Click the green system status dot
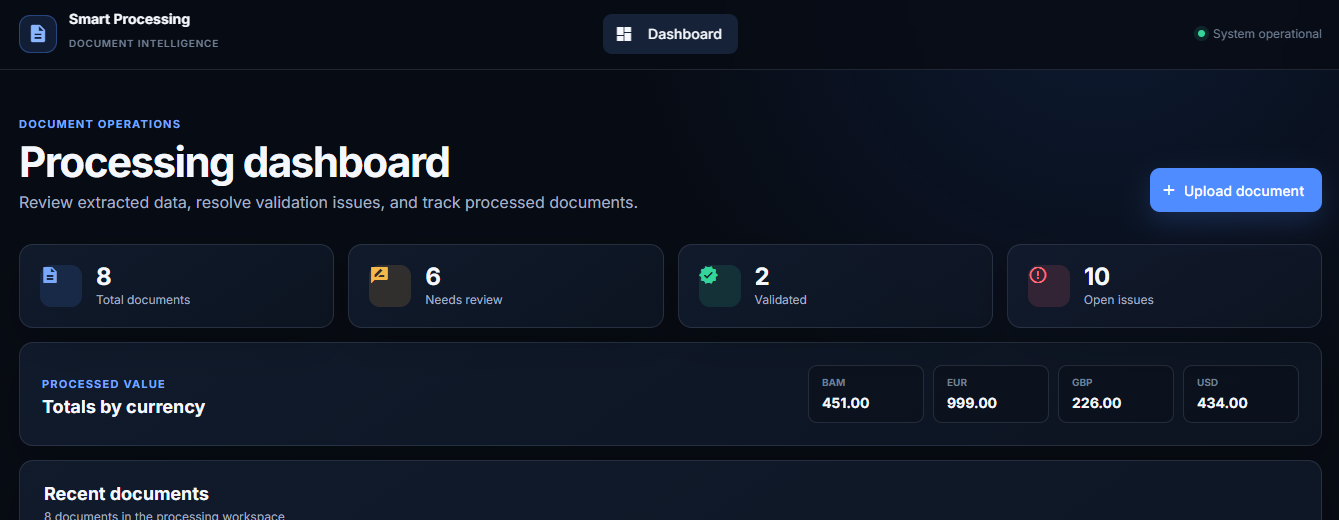1339x520 pixels. click(1201, 34)
